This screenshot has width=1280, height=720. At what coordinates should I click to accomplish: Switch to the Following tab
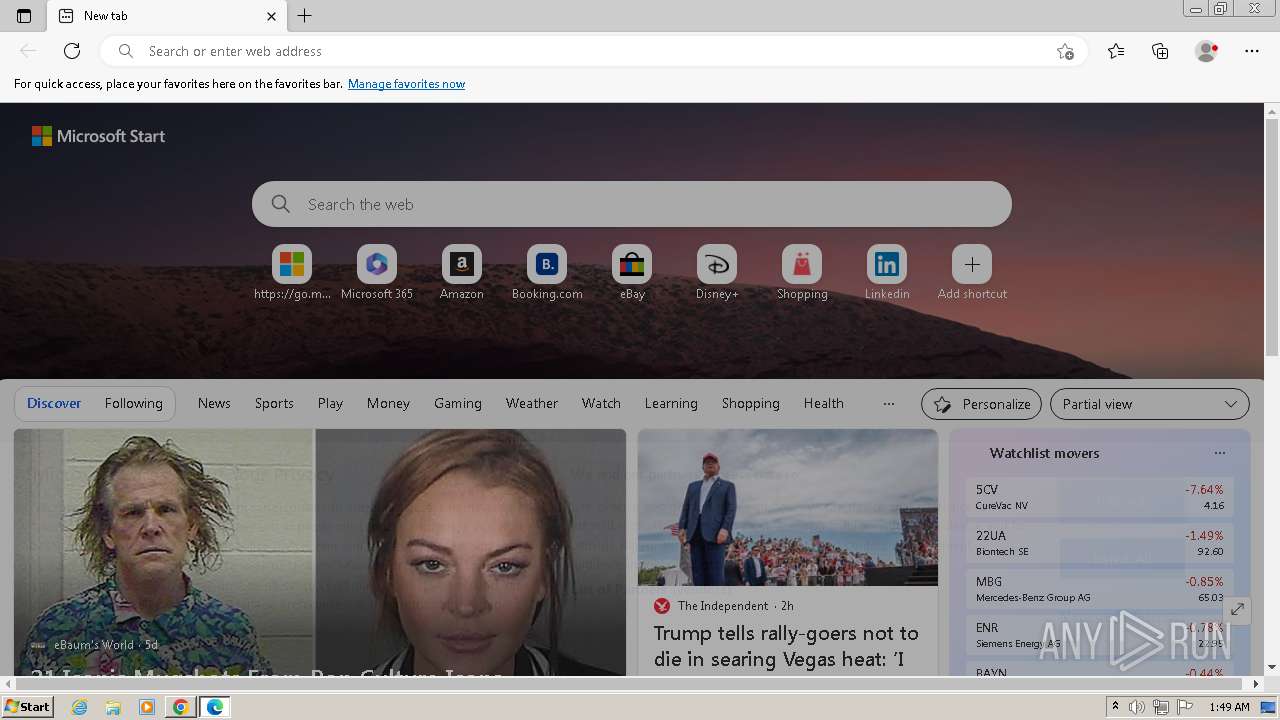click(133, 404)
